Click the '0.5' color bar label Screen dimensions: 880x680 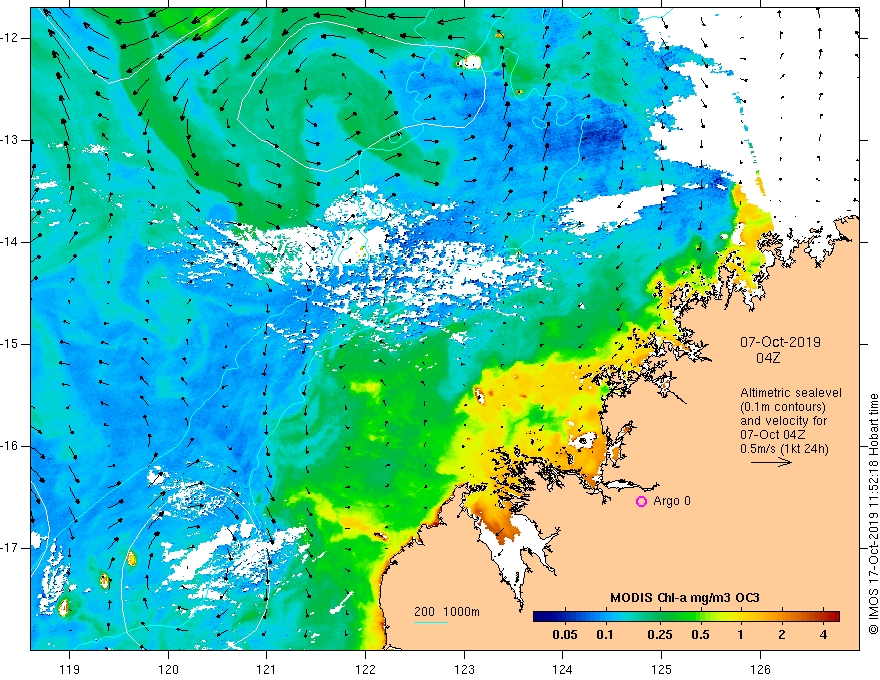click(700, 635)
